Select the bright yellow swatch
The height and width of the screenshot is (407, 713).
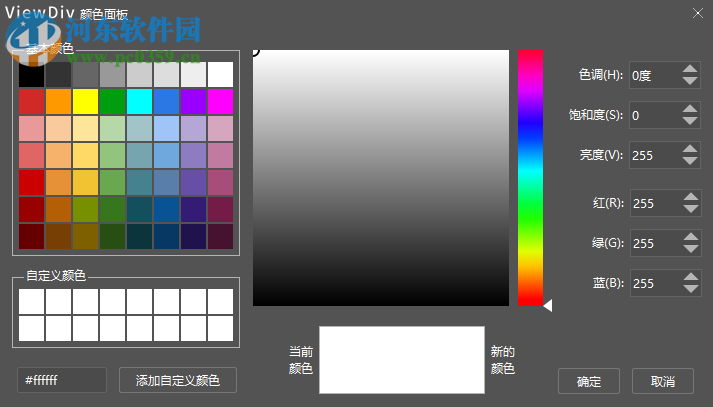click(x=85, y=101)
